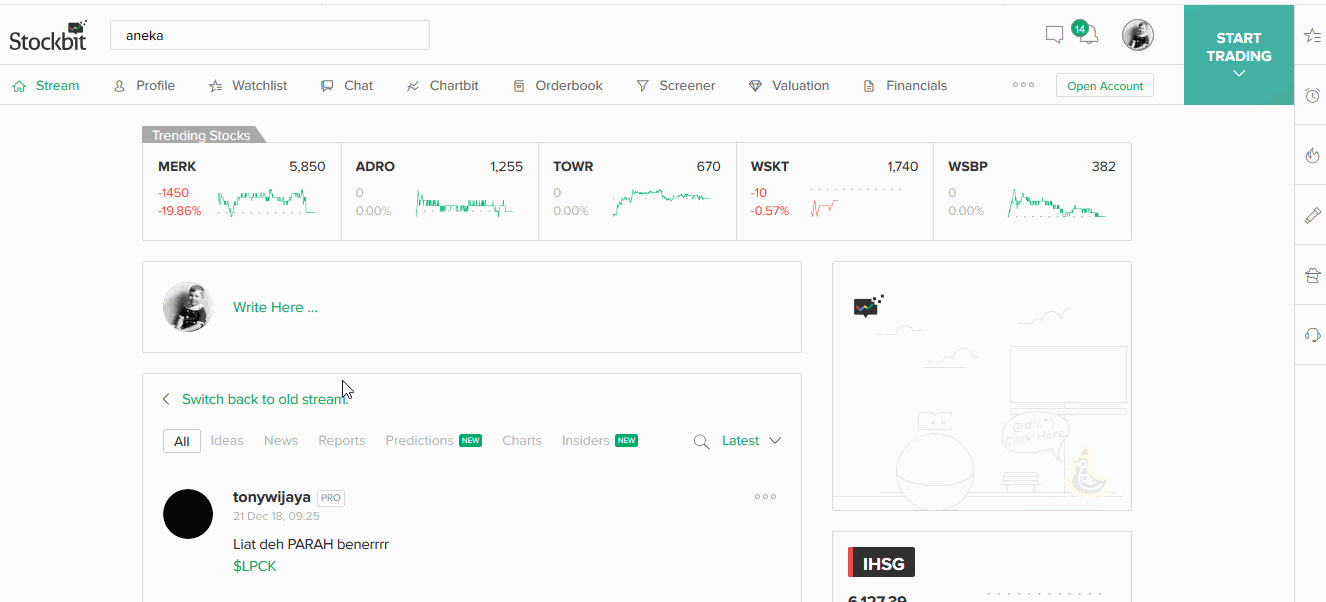Click the Stockbit logo

click(x=48, y=35)
